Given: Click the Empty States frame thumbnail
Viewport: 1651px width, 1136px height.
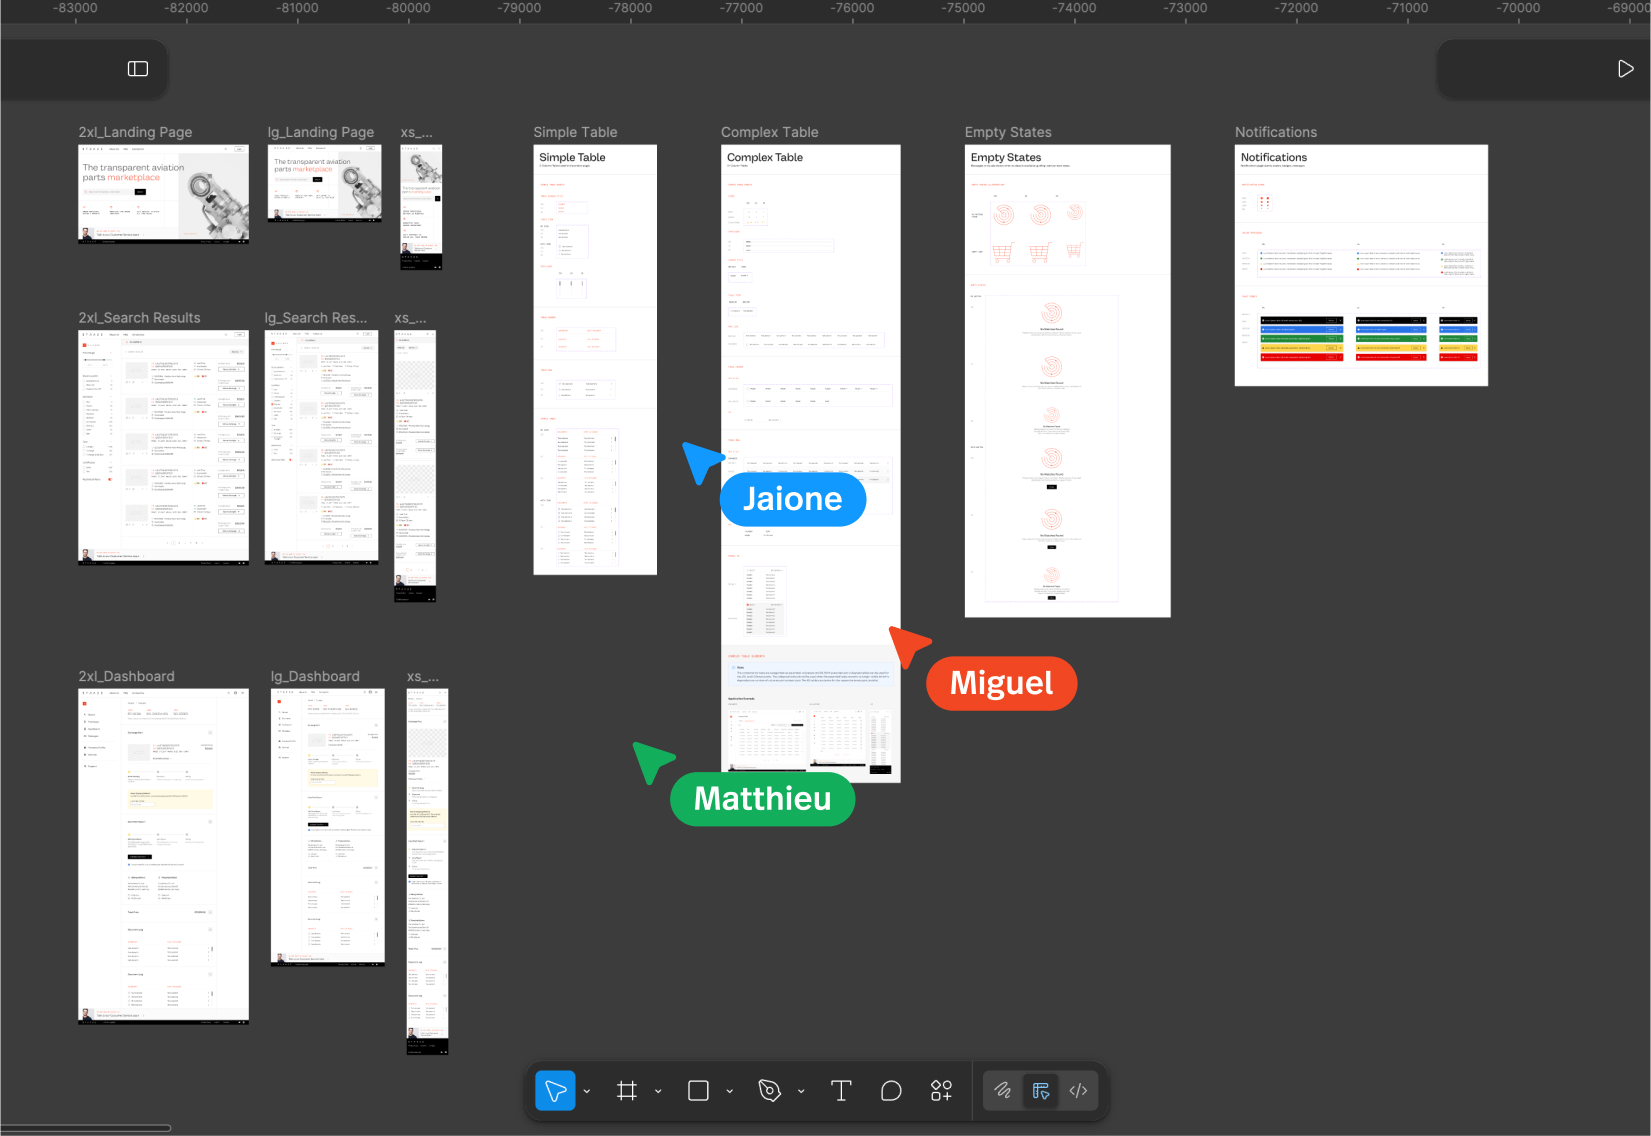Looking at the screenshot, I should click(x=1067, y=380).
